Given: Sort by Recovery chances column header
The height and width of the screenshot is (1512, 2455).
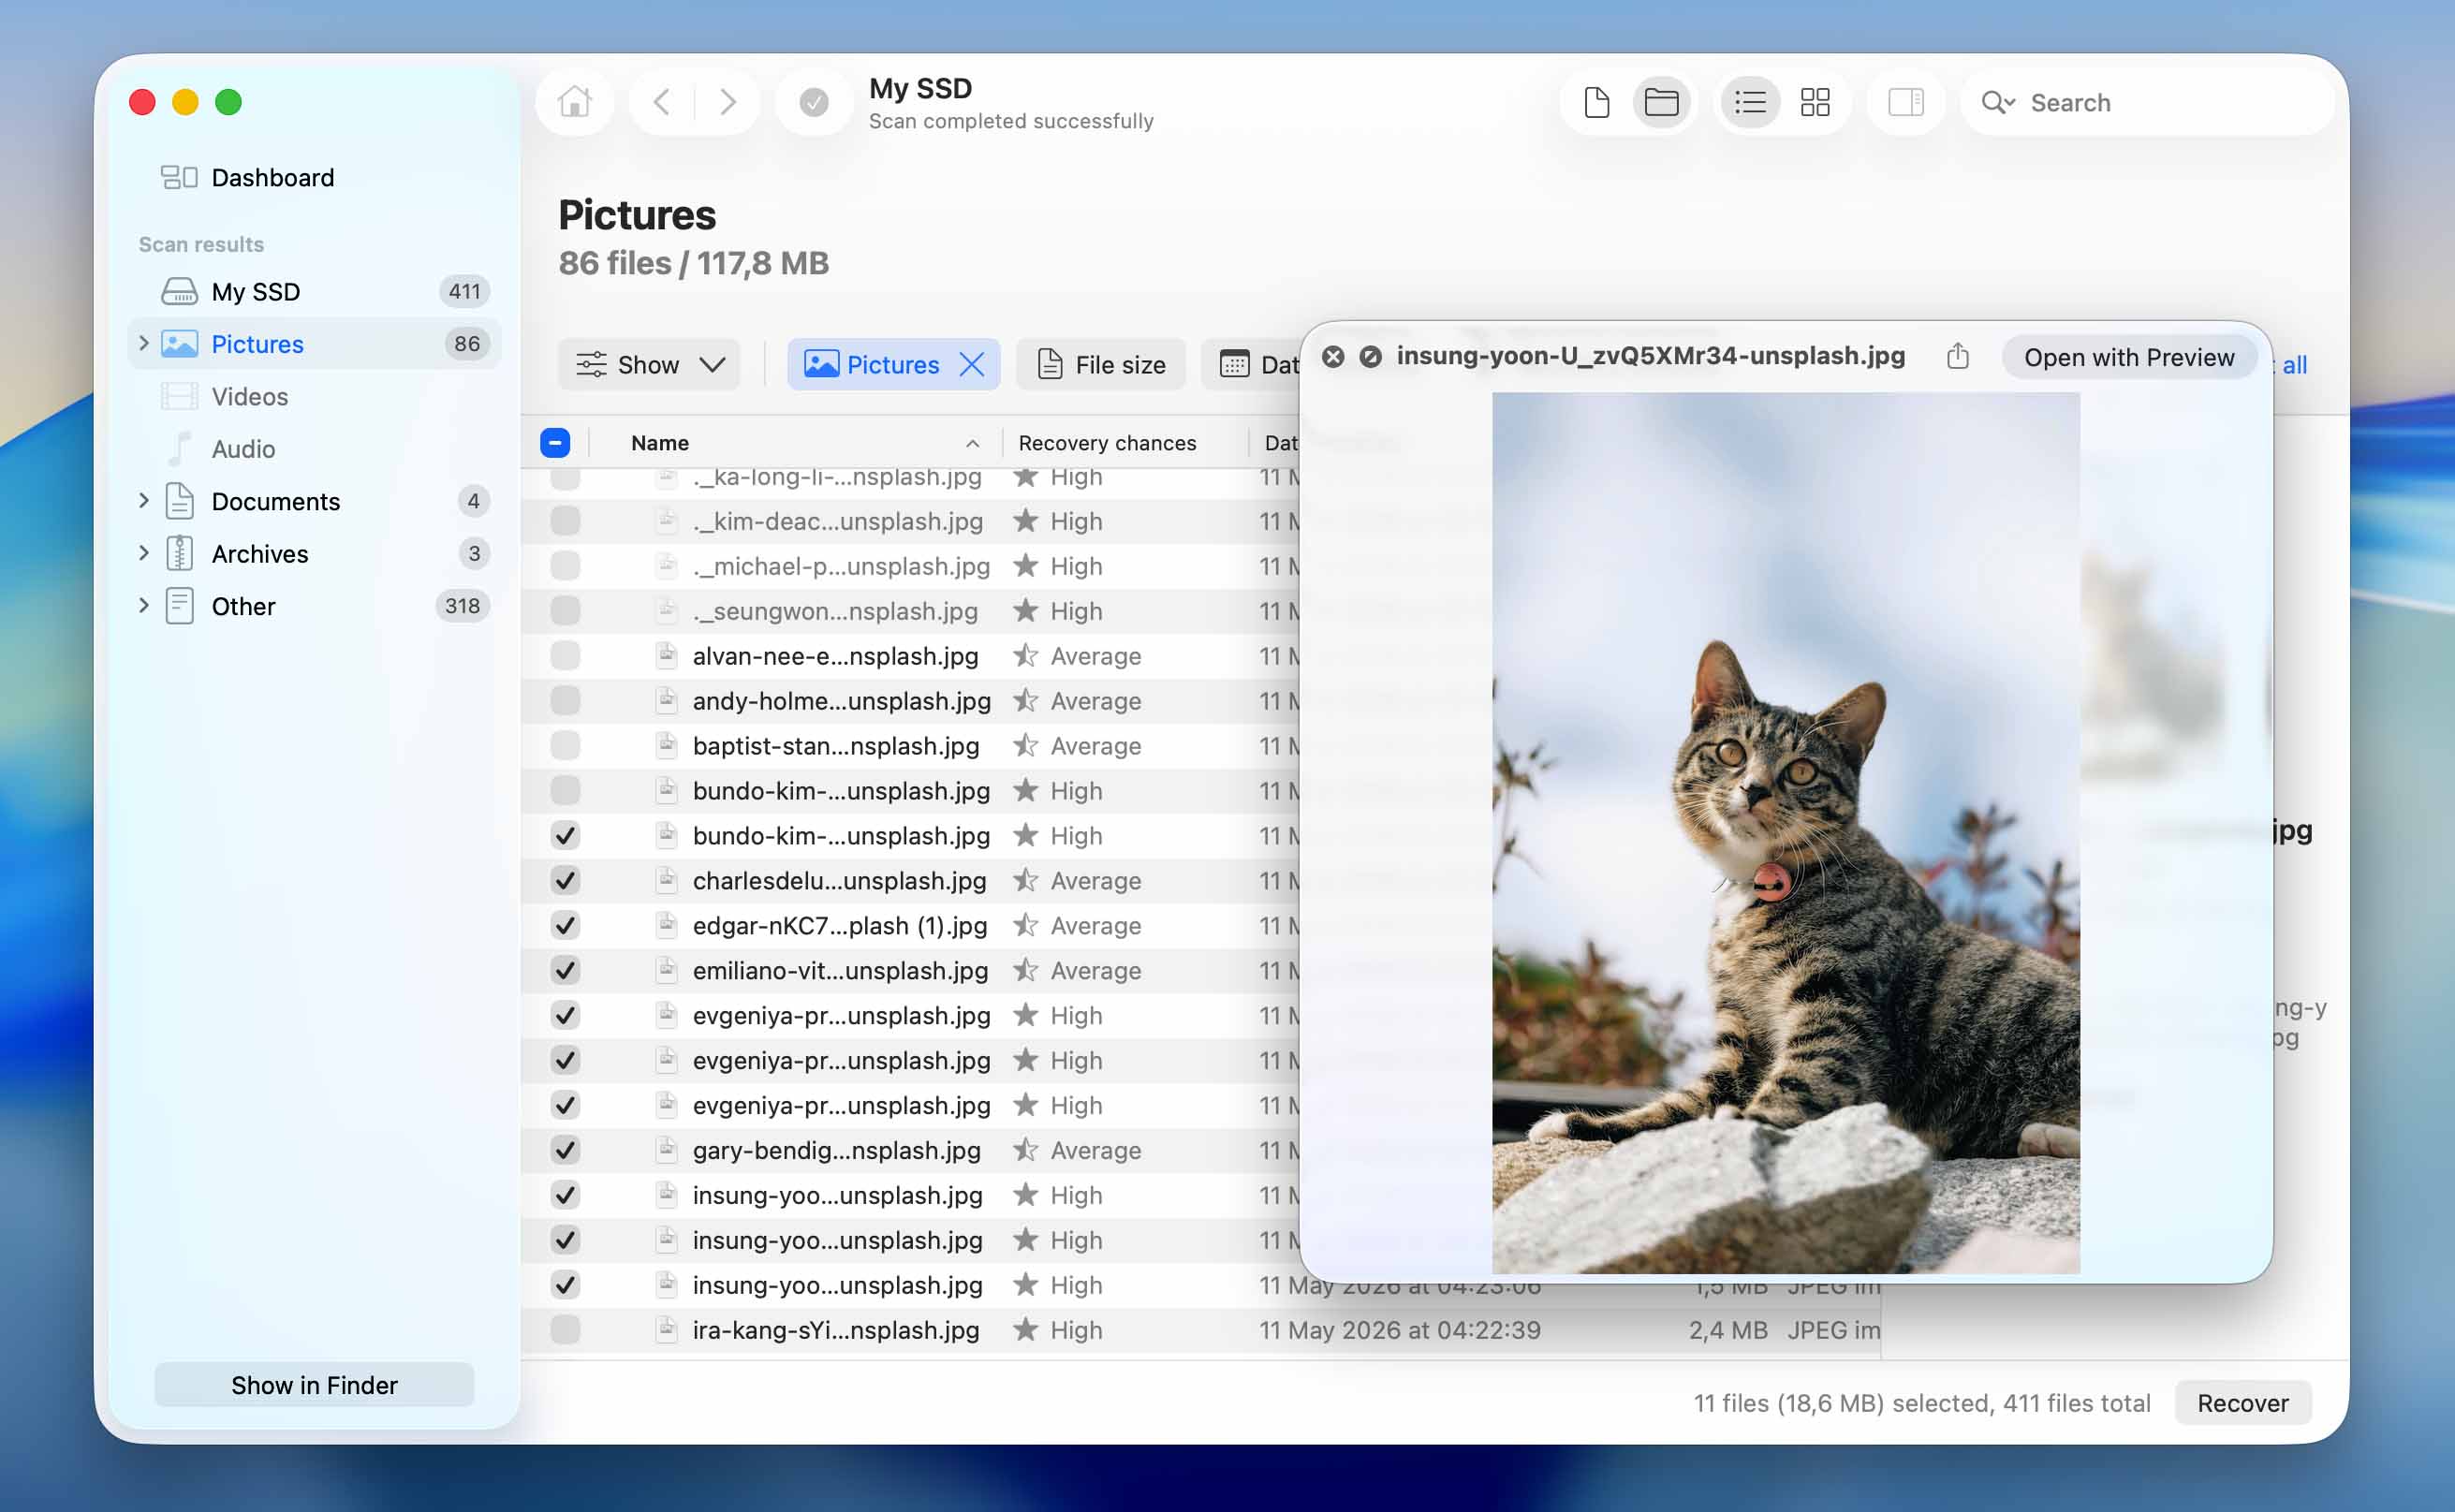Looking at the screenshot, I should tap(1107, 442).
